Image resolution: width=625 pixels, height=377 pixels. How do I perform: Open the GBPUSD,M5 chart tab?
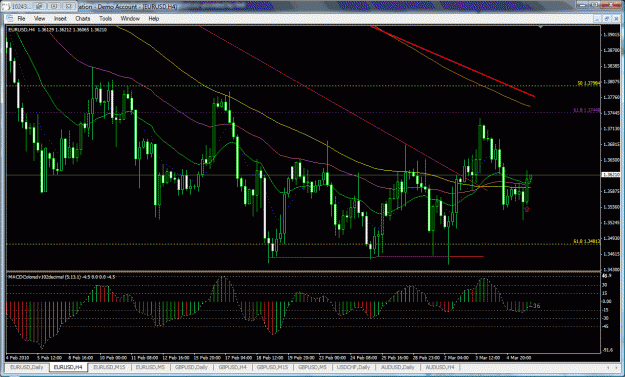tap(312, 367)
